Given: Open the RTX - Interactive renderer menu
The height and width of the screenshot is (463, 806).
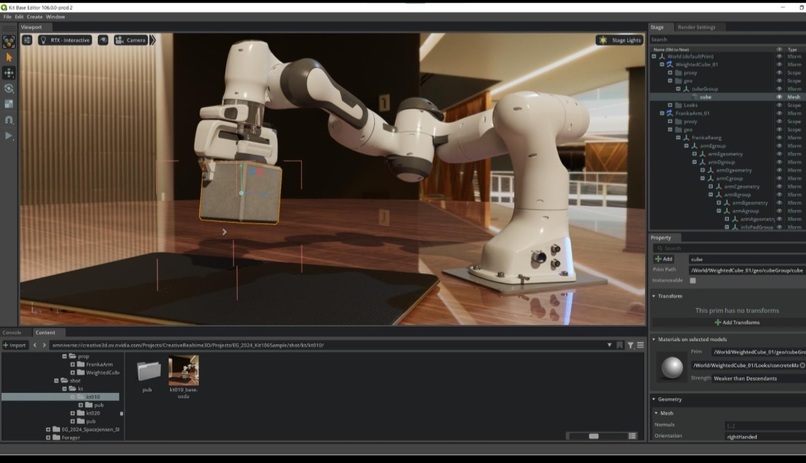Looking at the screenshot, I should coord(65,40).
